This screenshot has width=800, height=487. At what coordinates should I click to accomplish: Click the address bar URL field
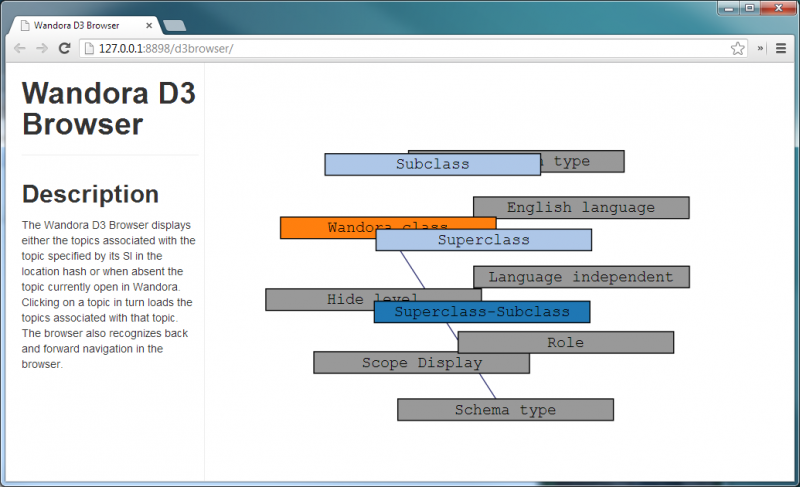[x=400, y=48]
